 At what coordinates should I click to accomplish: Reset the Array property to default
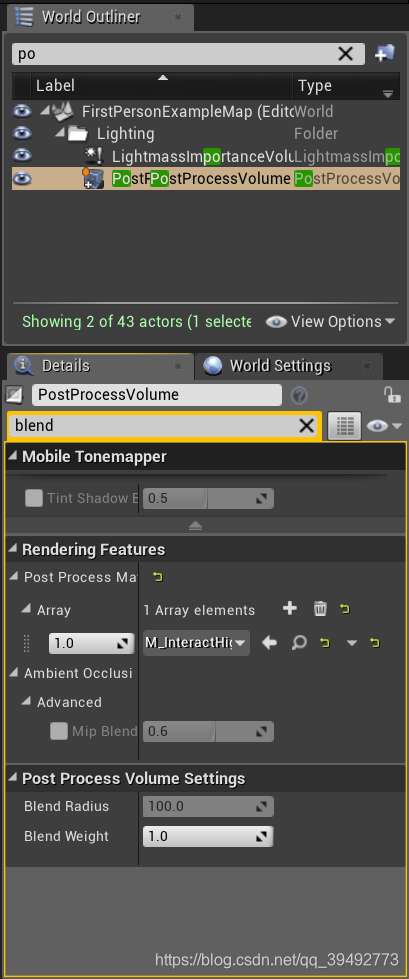(345, 609)
